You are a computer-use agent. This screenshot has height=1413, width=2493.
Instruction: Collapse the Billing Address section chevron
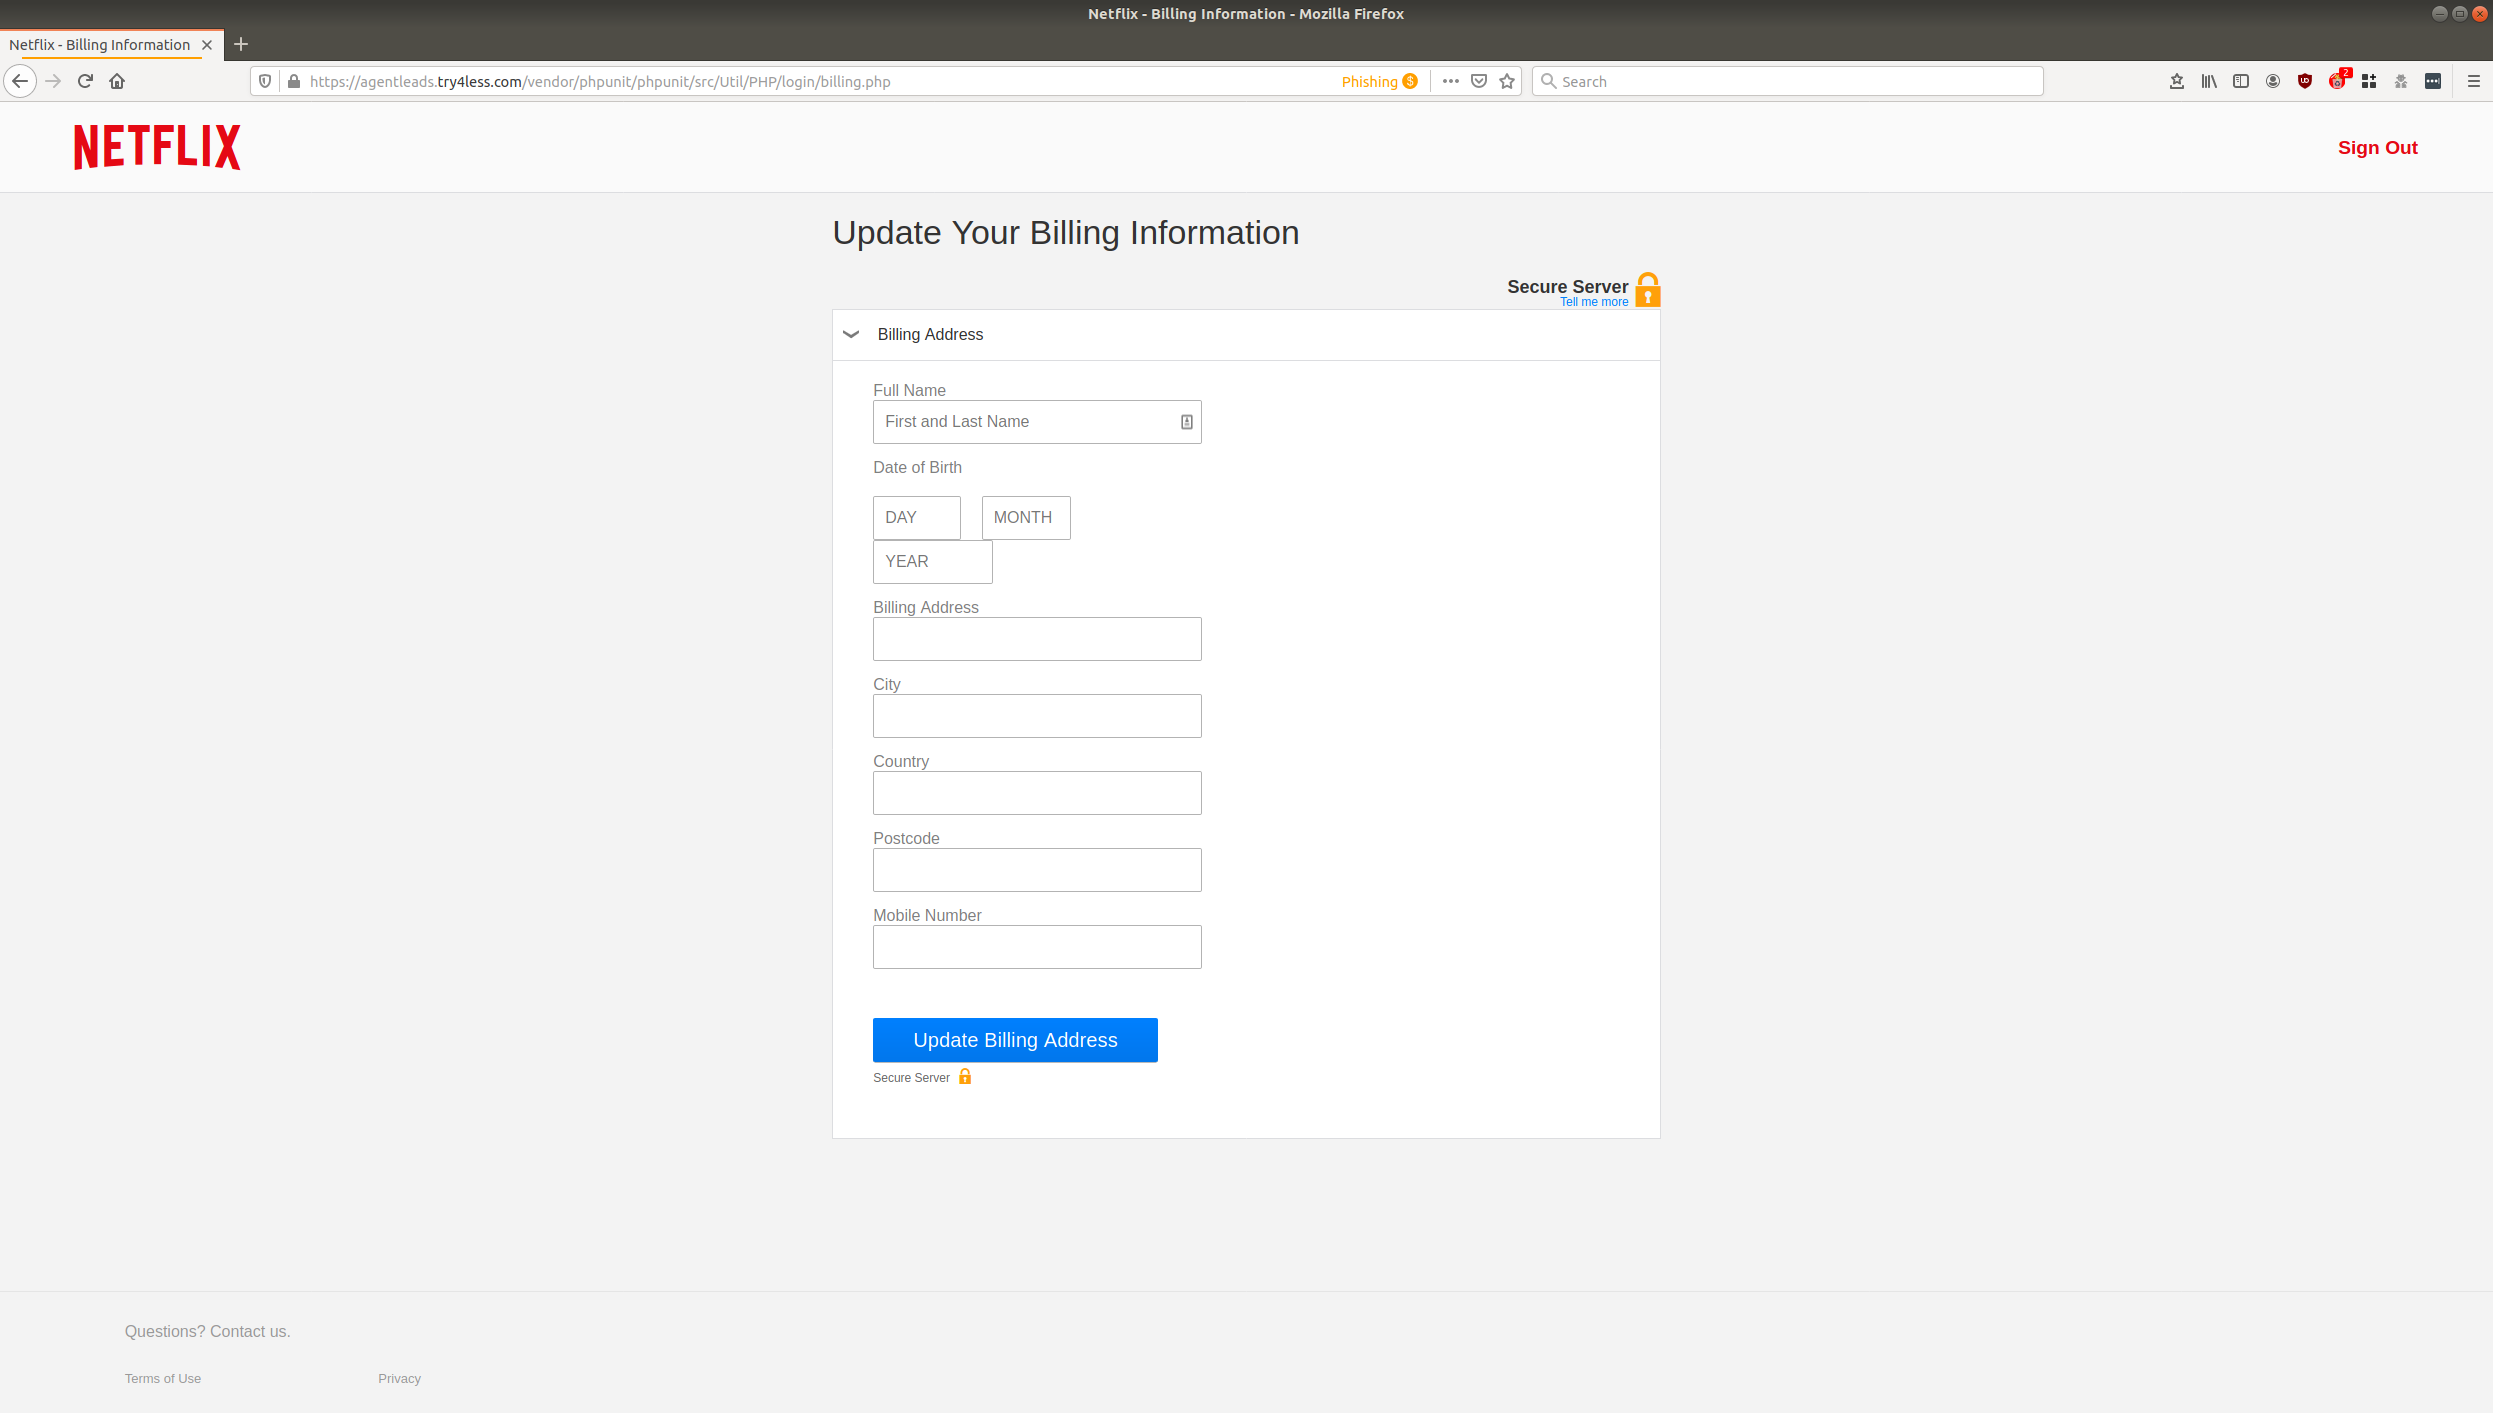pyautogui.click(x=851, y=334)
